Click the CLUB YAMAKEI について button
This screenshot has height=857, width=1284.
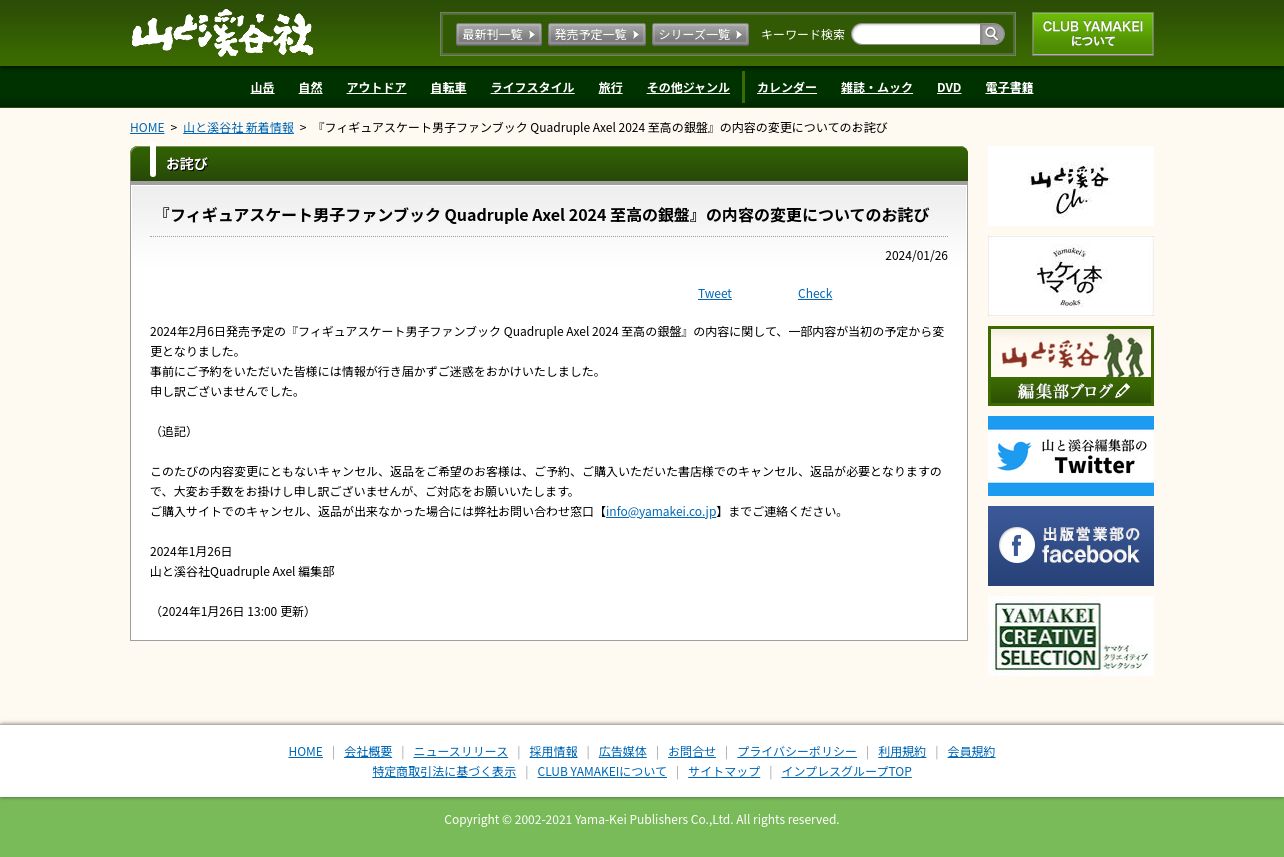click(1093, 34)
